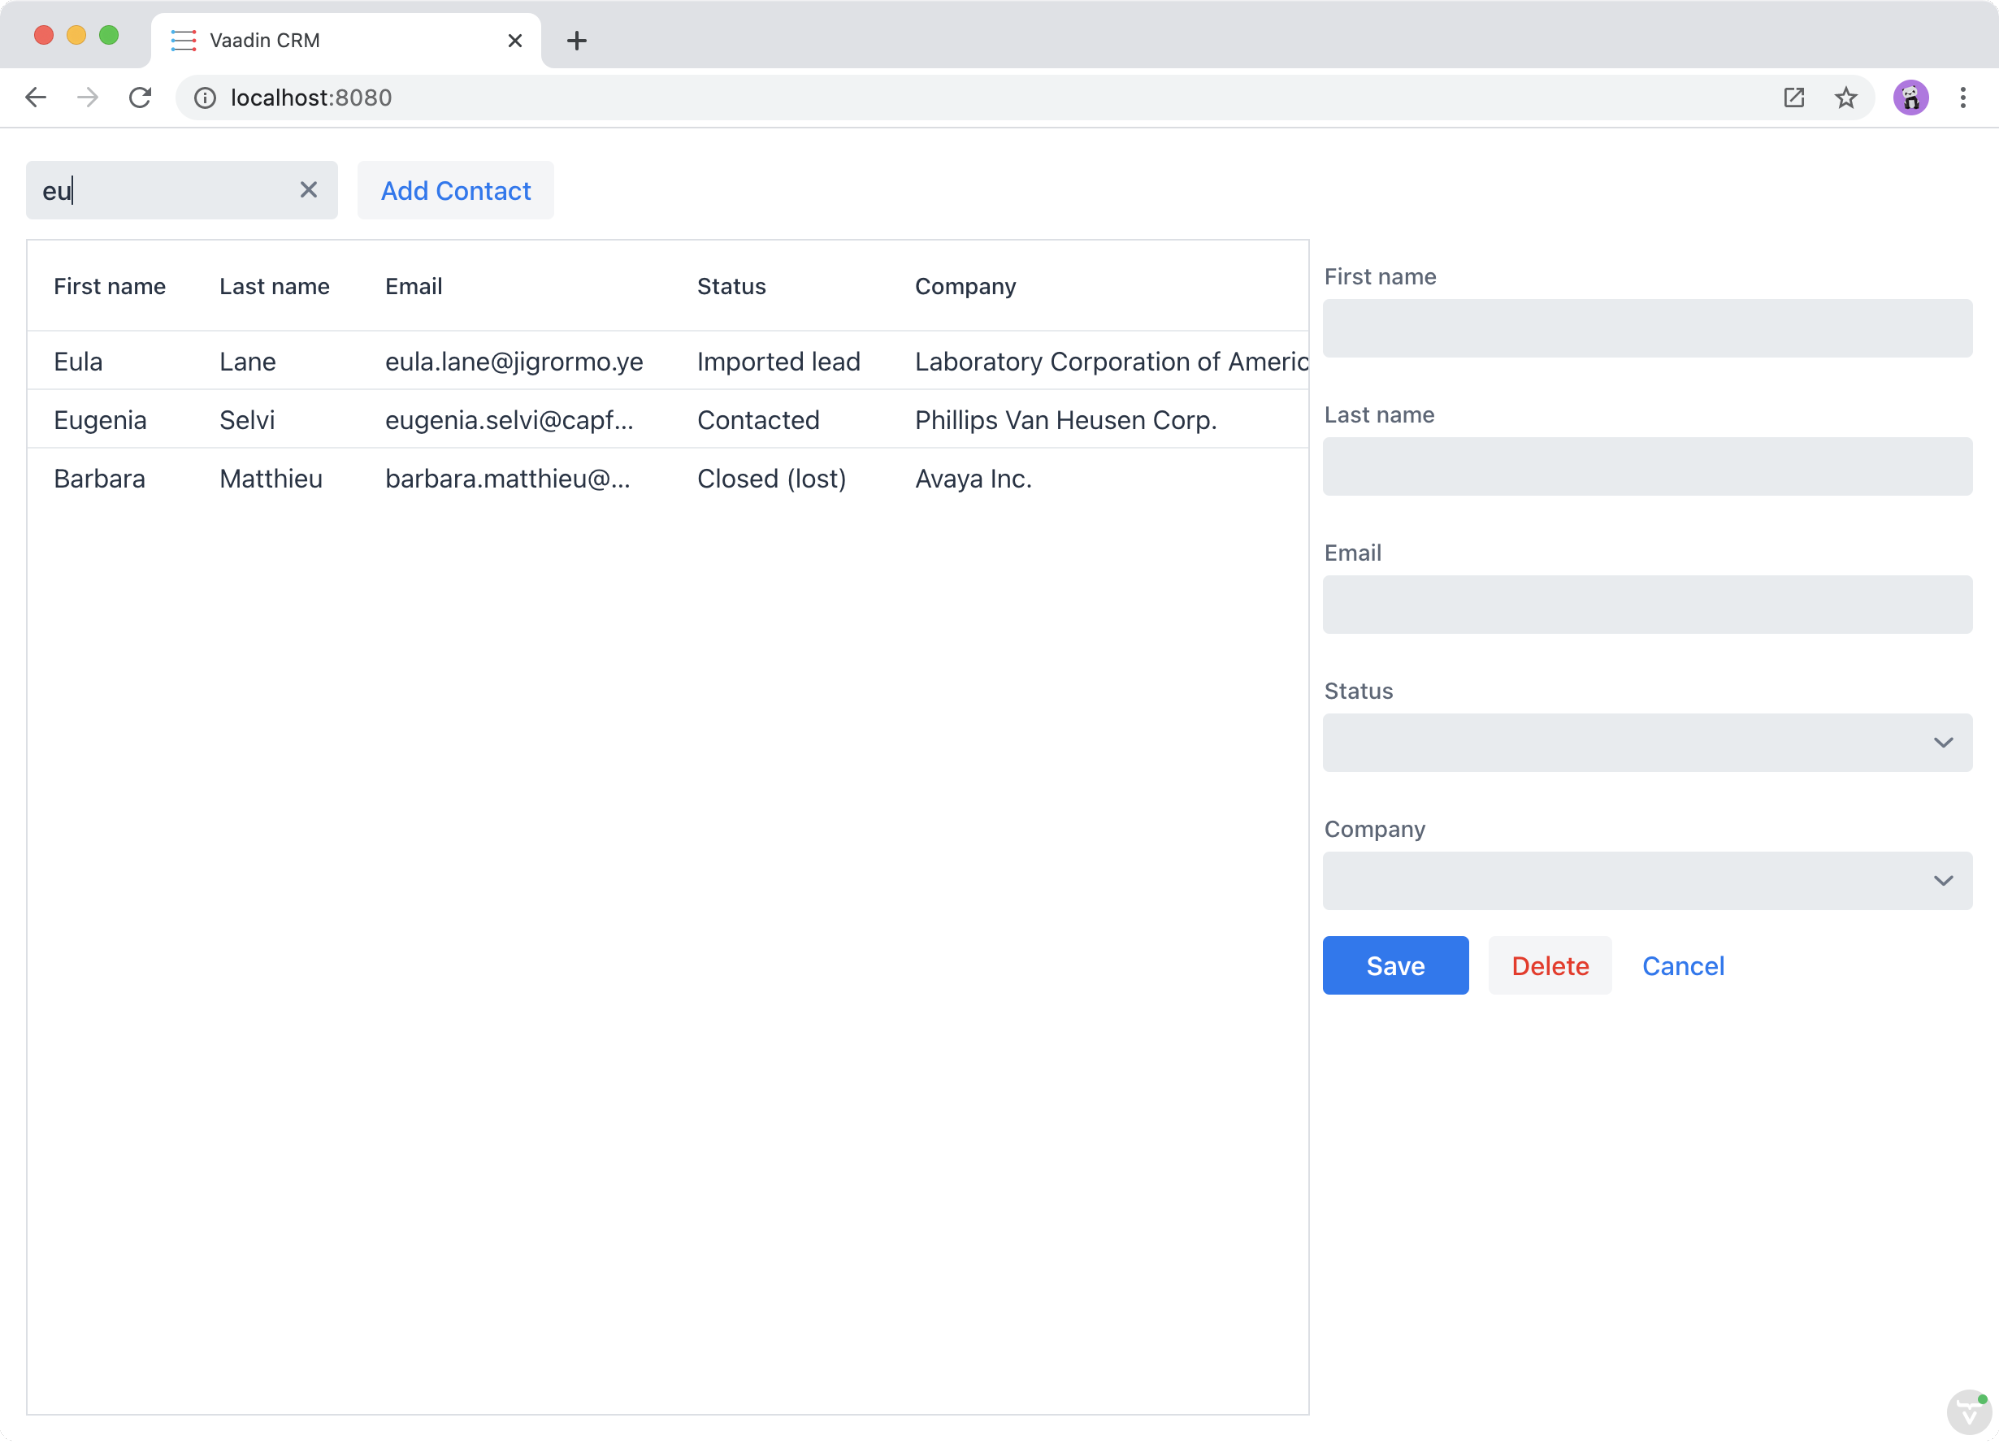Bookmark this page with the star icon

(x=1846, y=97)
